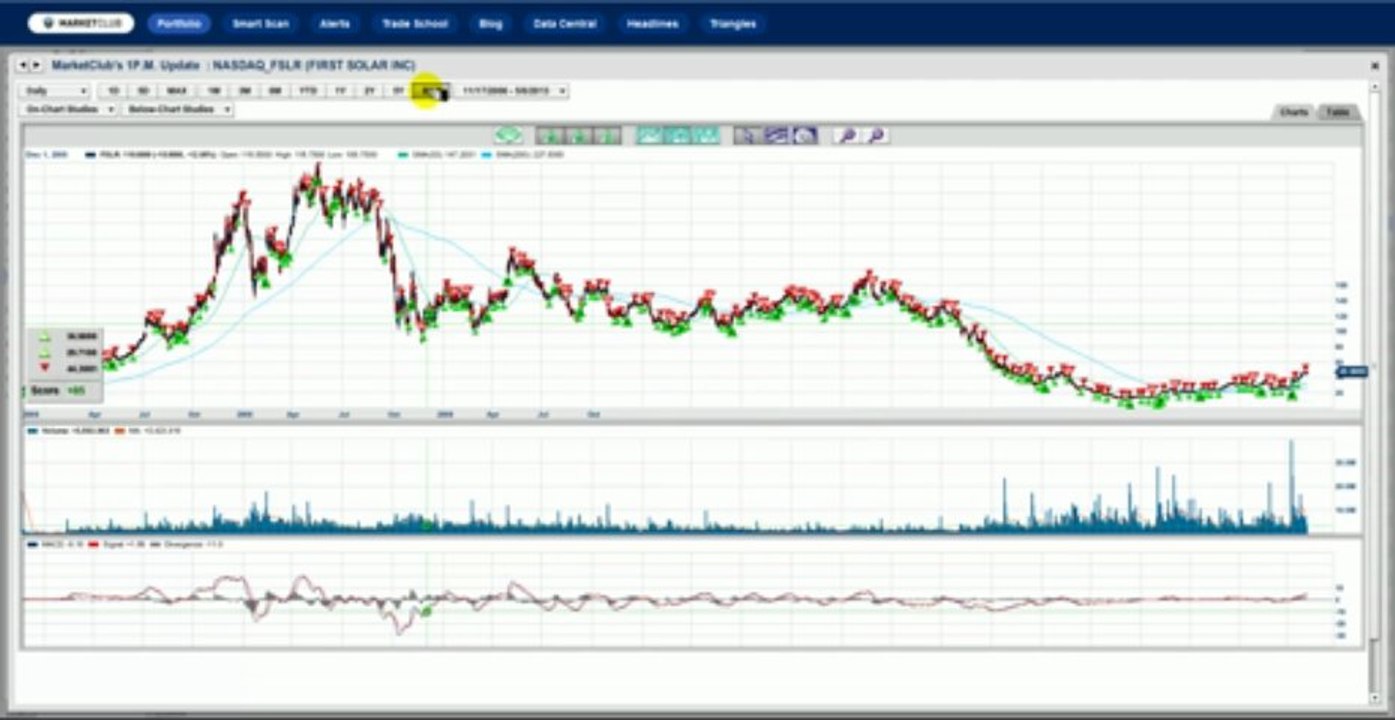The height and width of the screenshot is (720, 1395).
Task: Close the chart panel with the X
Action: [1375, 66]
